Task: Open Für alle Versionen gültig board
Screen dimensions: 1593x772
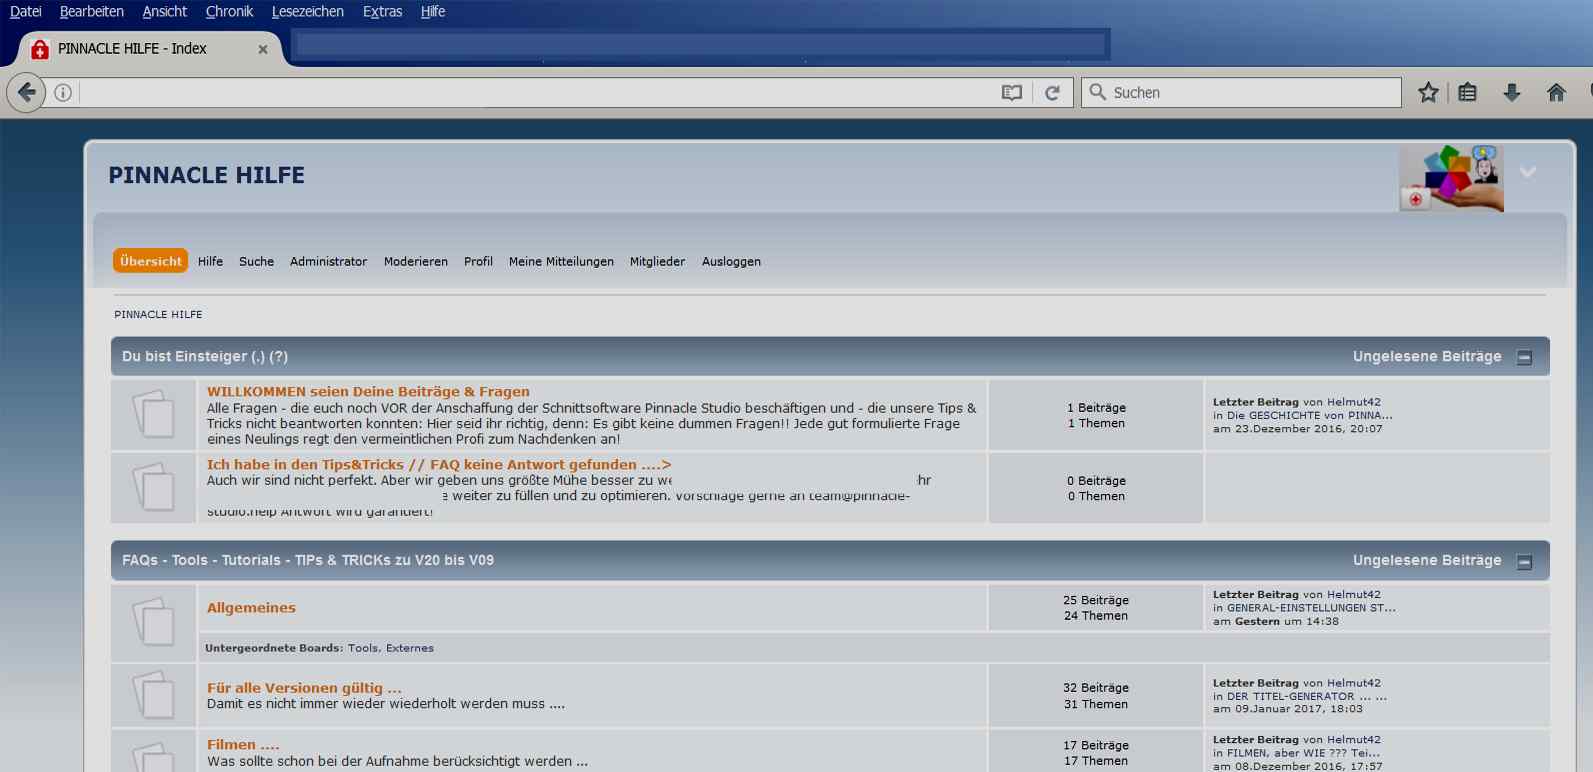Action: point(304,688)
